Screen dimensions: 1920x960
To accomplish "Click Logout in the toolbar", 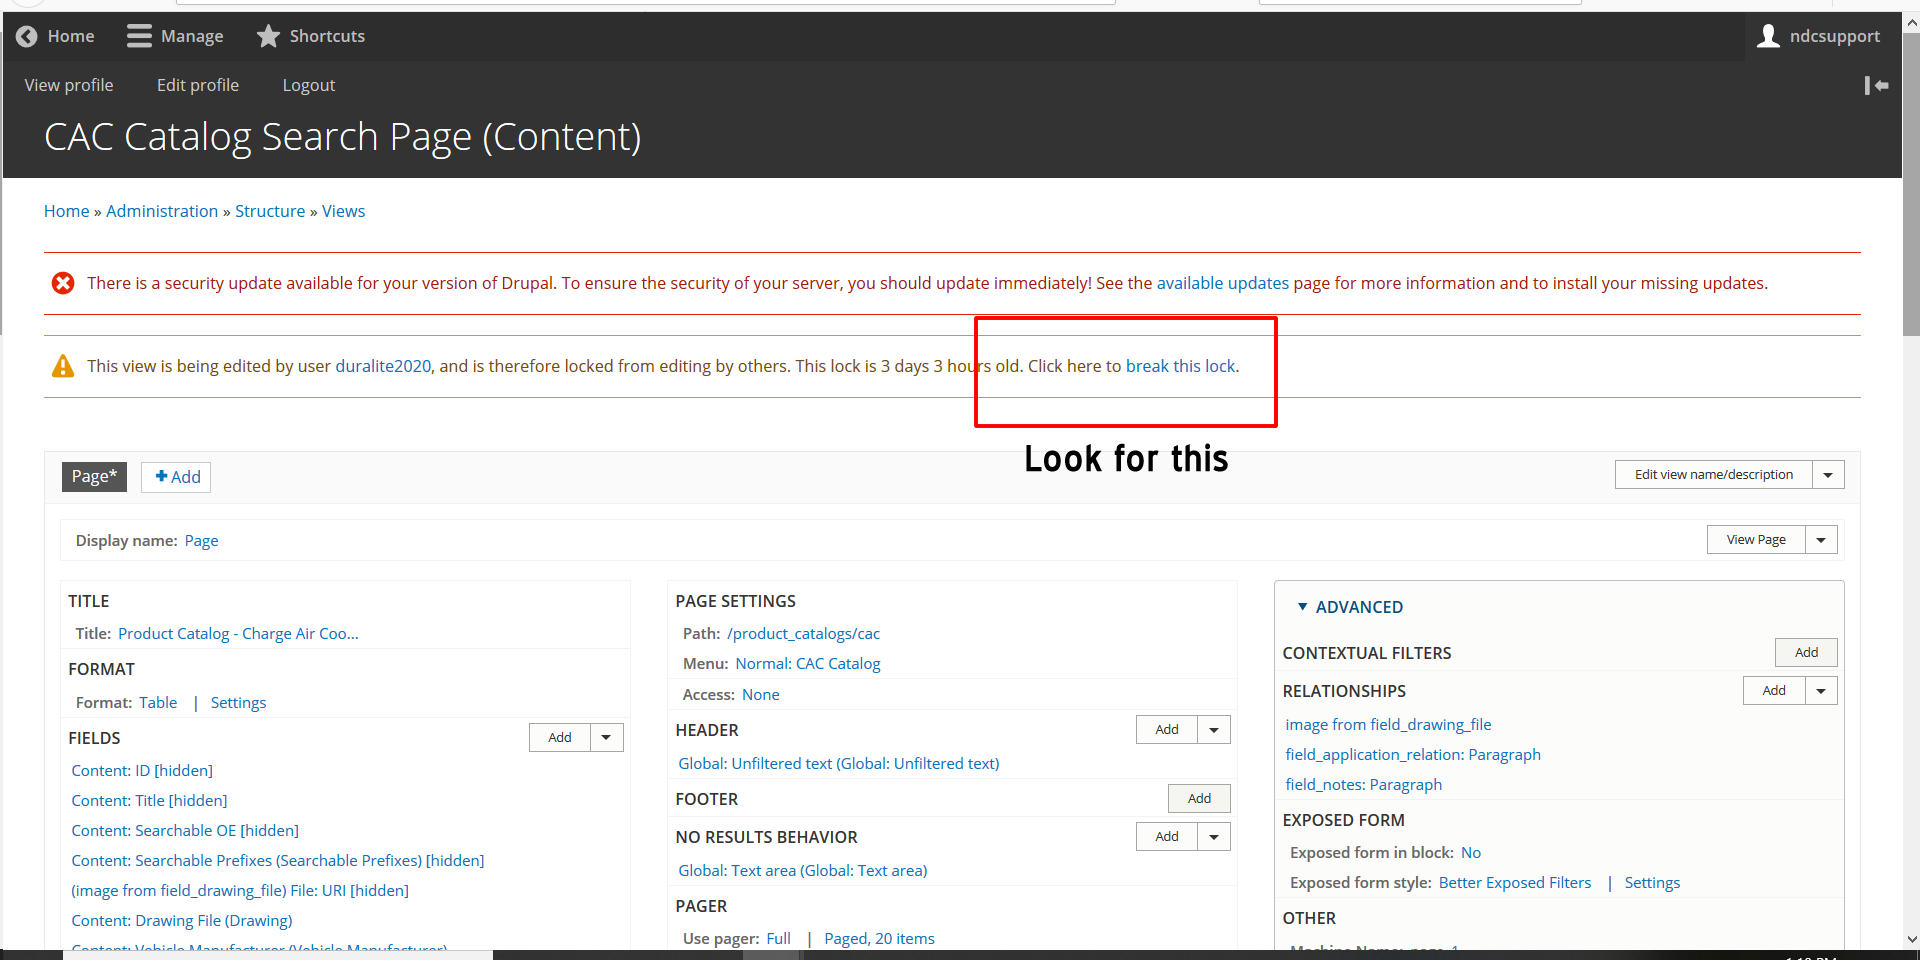I will point(308,86).
